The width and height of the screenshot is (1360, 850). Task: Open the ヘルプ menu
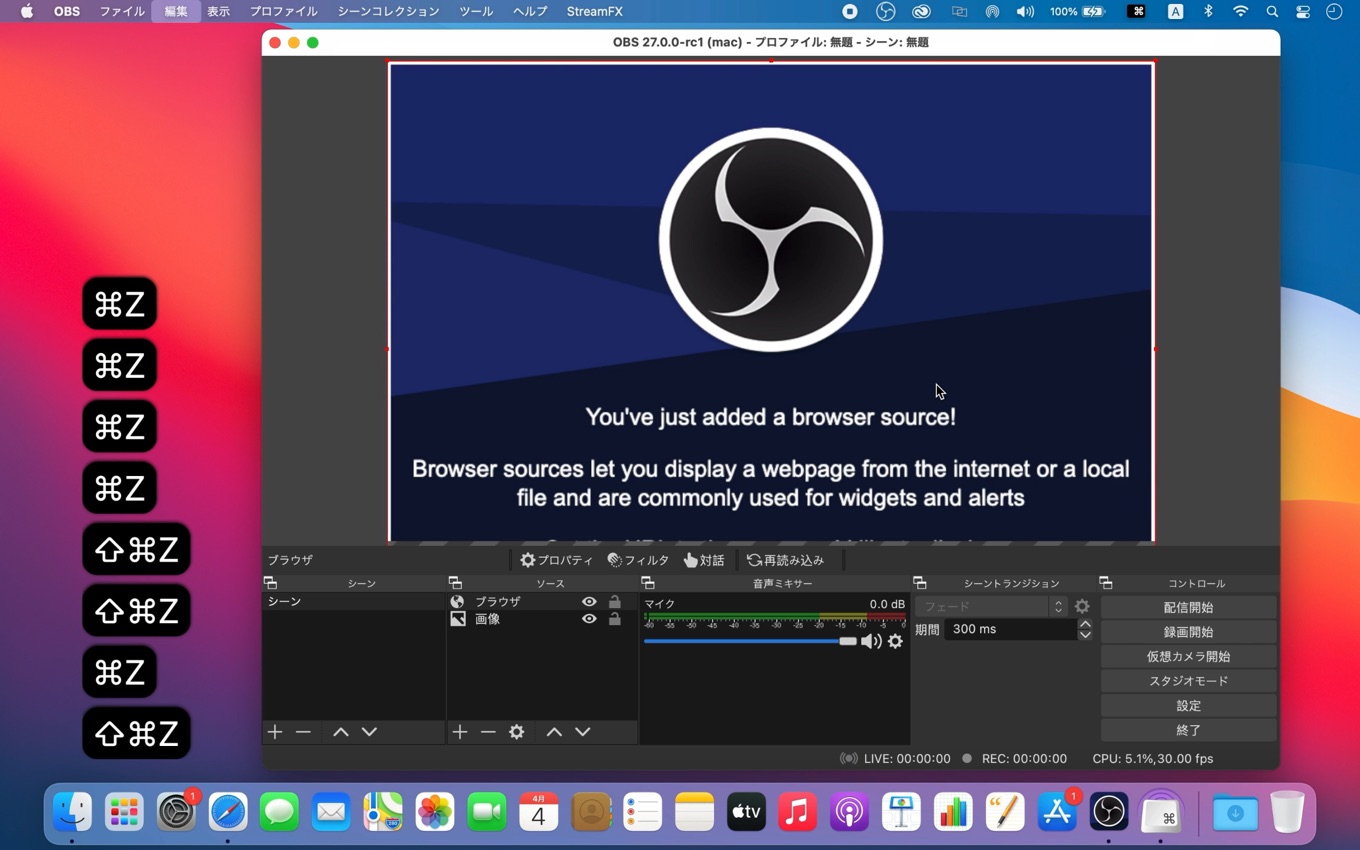pyautogui.click(x=530, y=11)
